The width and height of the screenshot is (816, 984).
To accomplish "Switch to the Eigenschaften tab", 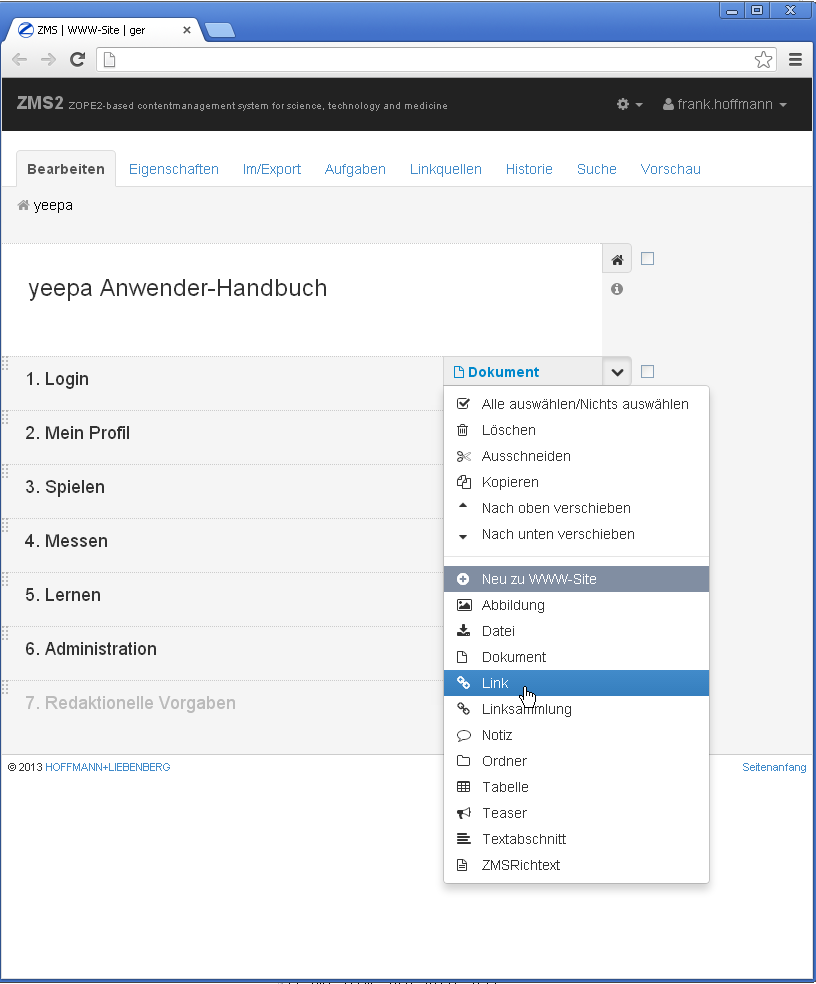I will tap(174, 169).
